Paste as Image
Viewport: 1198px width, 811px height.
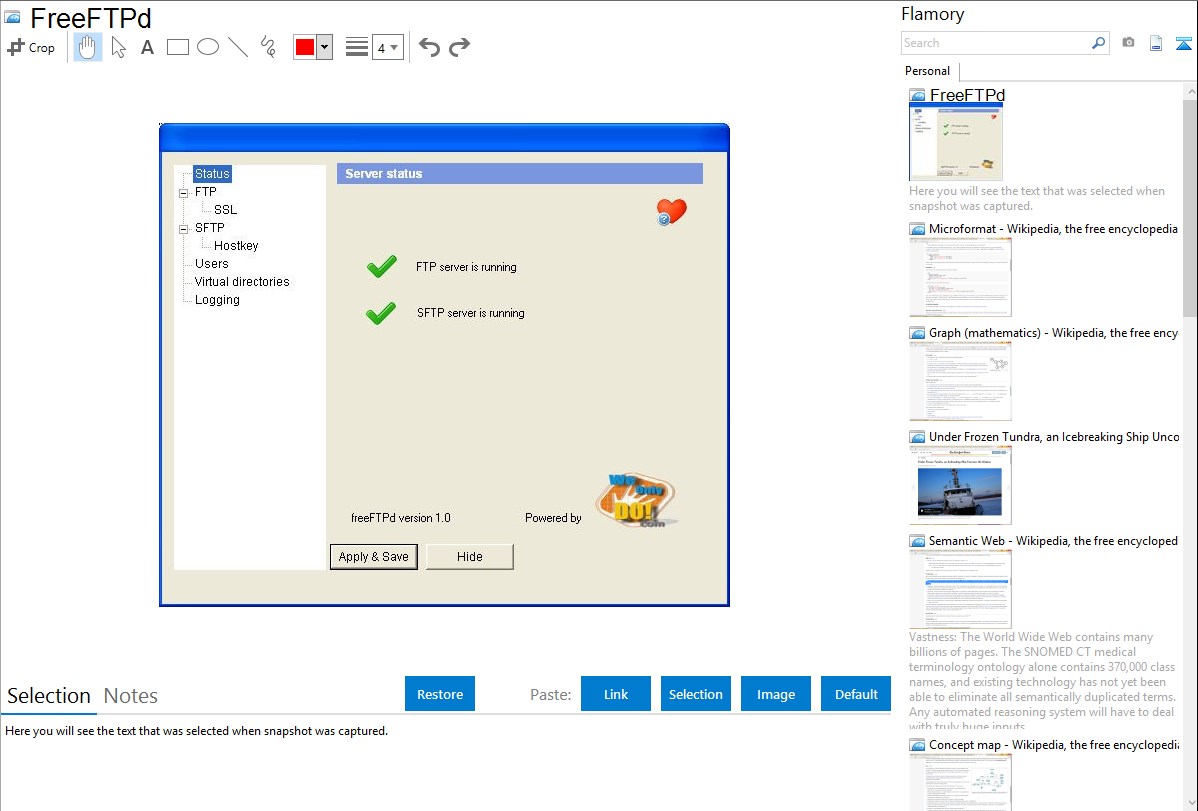[x=776, y=694]
